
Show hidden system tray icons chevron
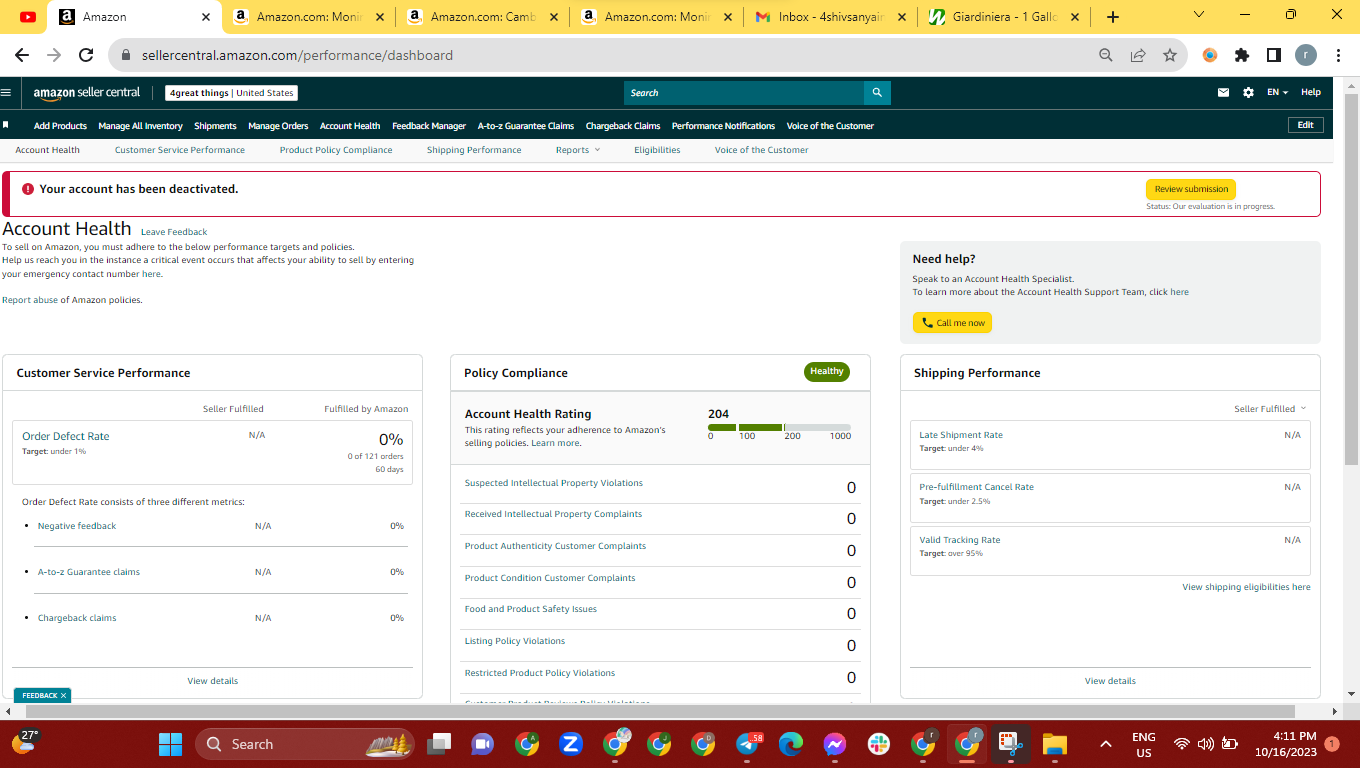click(1105, 744)
